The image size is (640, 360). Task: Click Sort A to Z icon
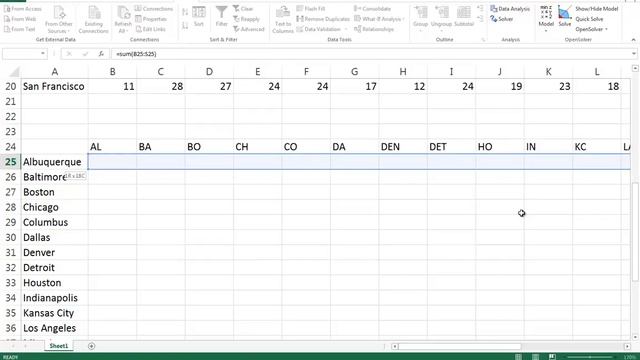pos(185,12)
